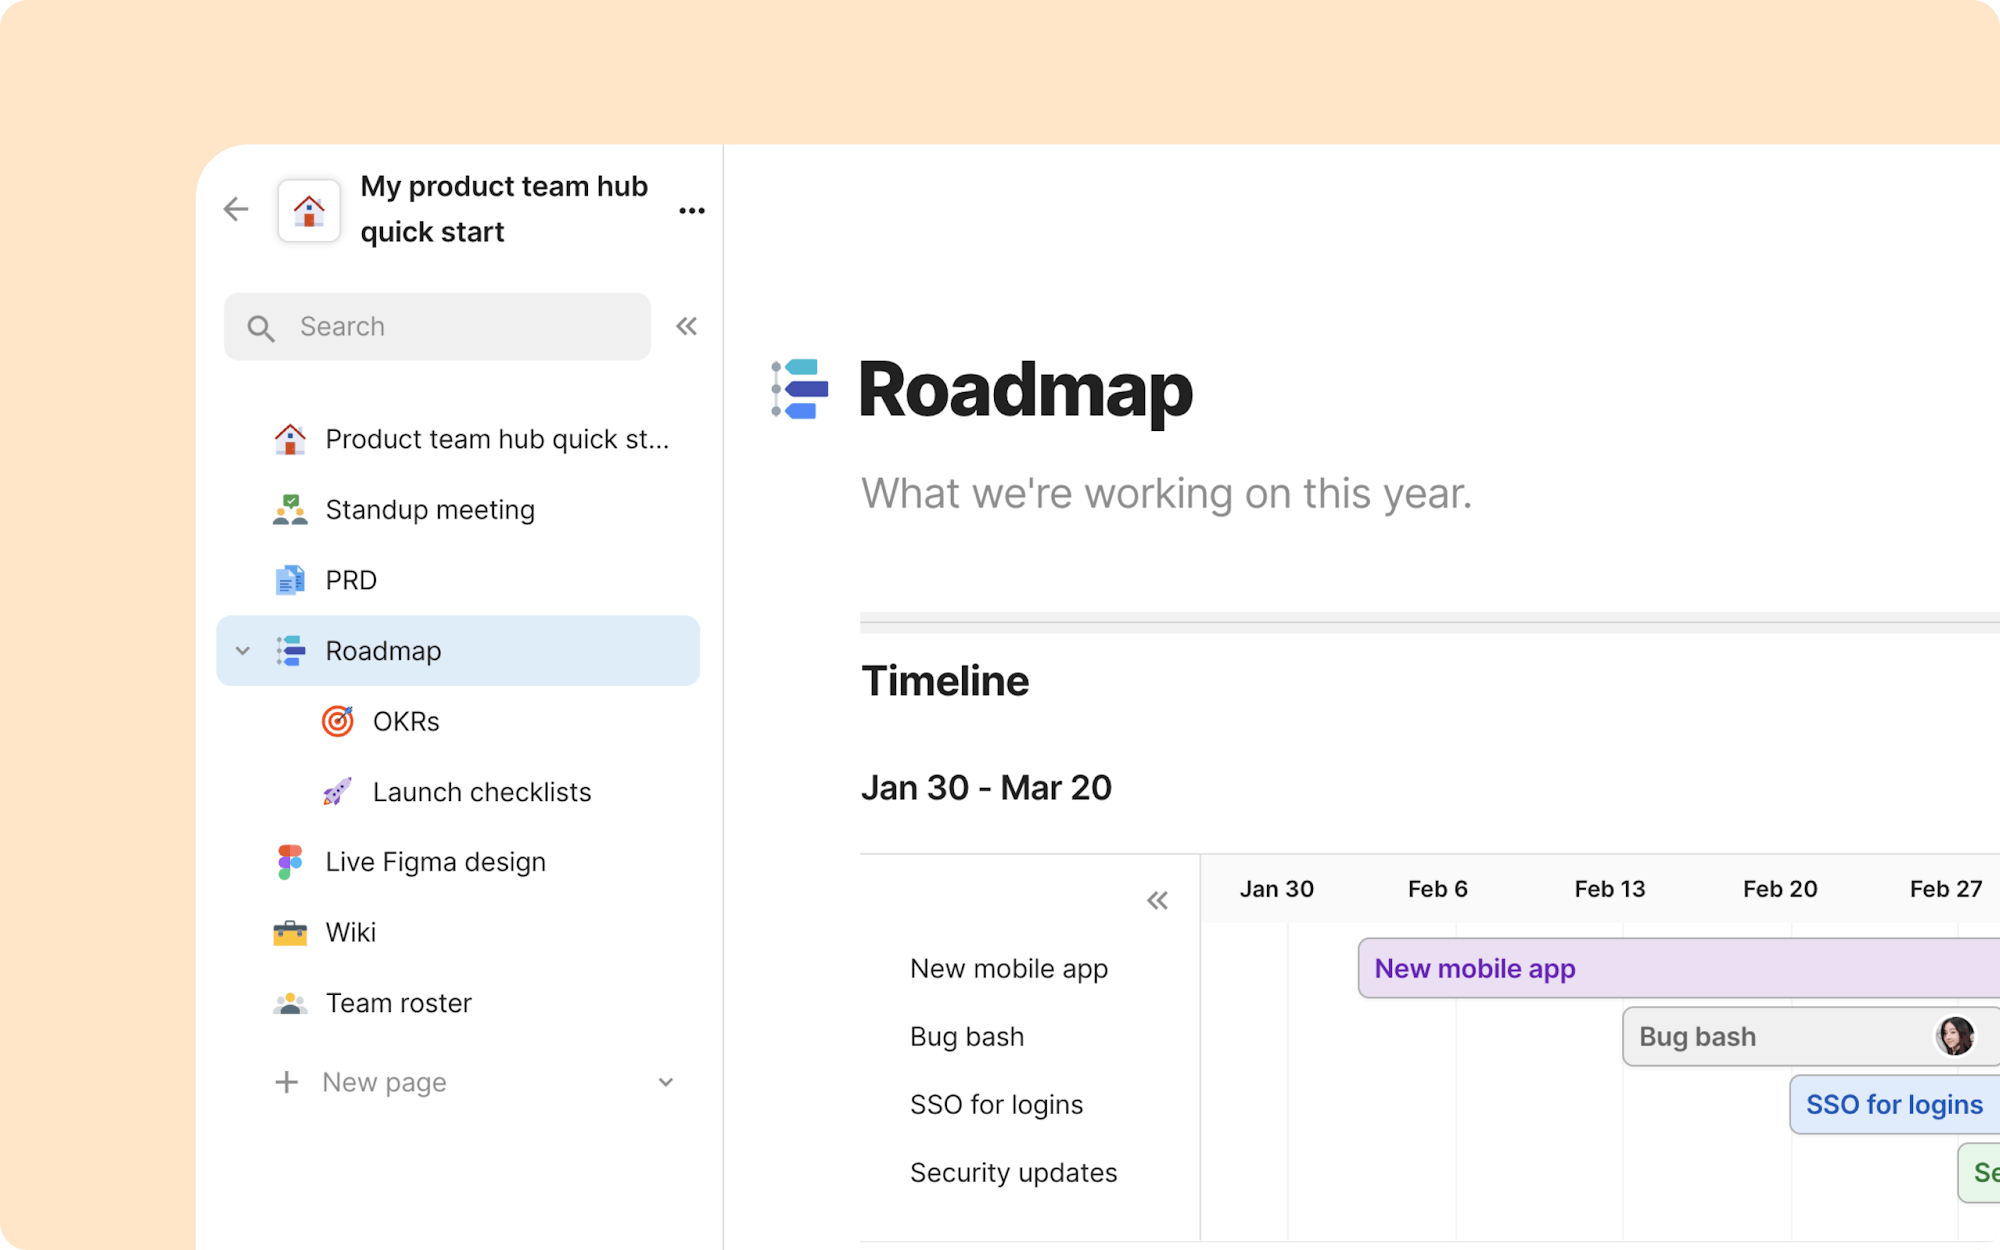
Task: Click the Roadmap page title icon
Action: point(800,389)
